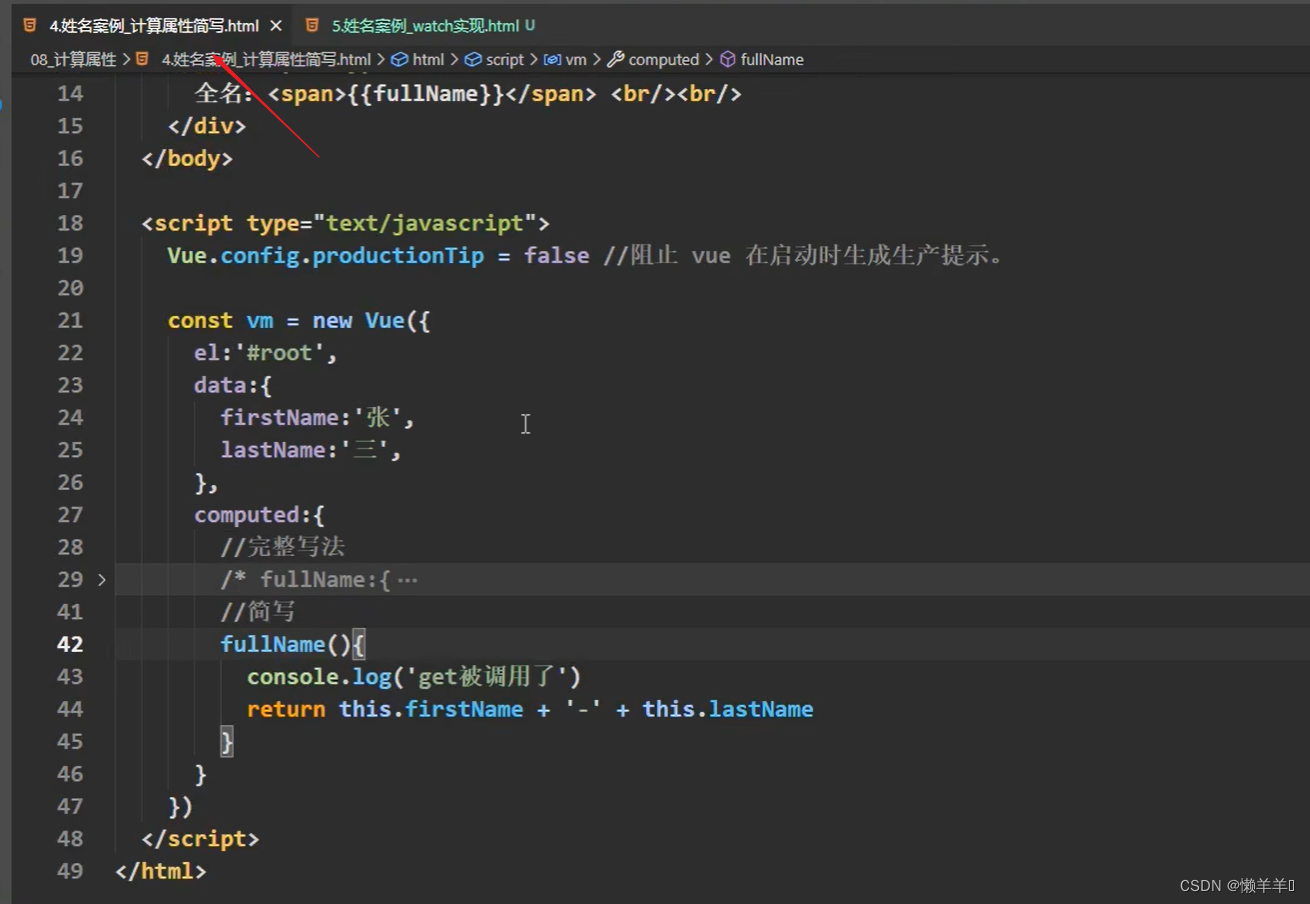Click line number 42 in the gutter
The height and width of the screenshot is (904, 1310).
(70, 644)
